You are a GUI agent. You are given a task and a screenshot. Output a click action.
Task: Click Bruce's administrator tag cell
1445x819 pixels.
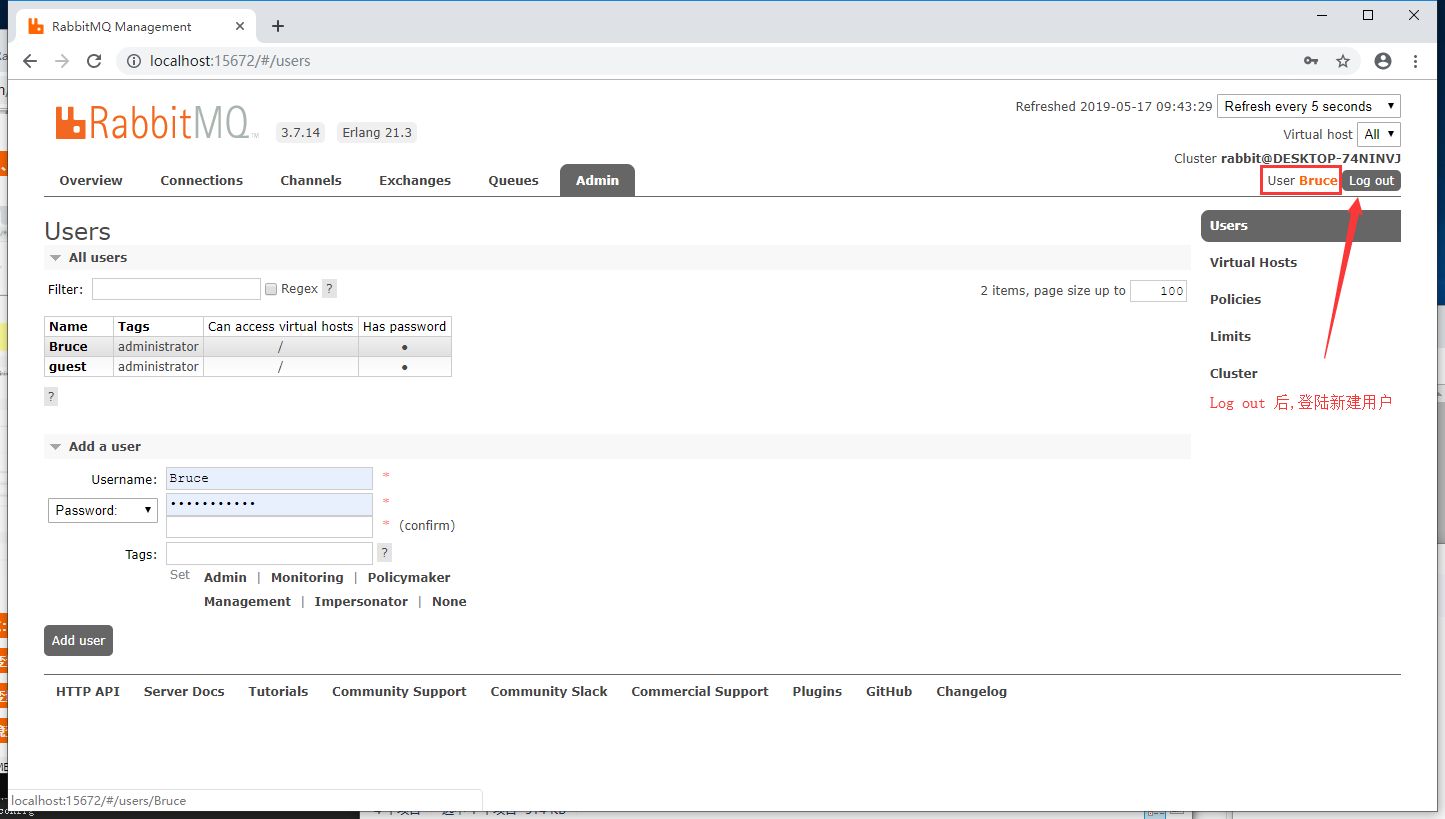[158, 347]
